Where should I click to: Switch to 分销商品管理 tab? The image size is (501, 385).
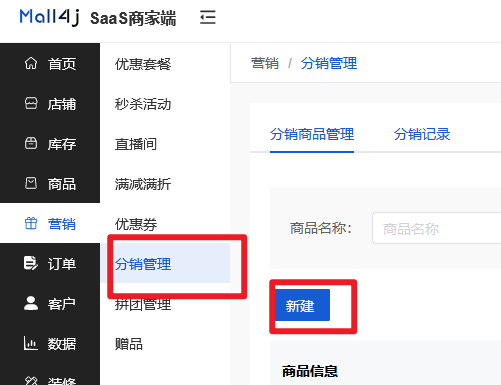coord(312,134)
